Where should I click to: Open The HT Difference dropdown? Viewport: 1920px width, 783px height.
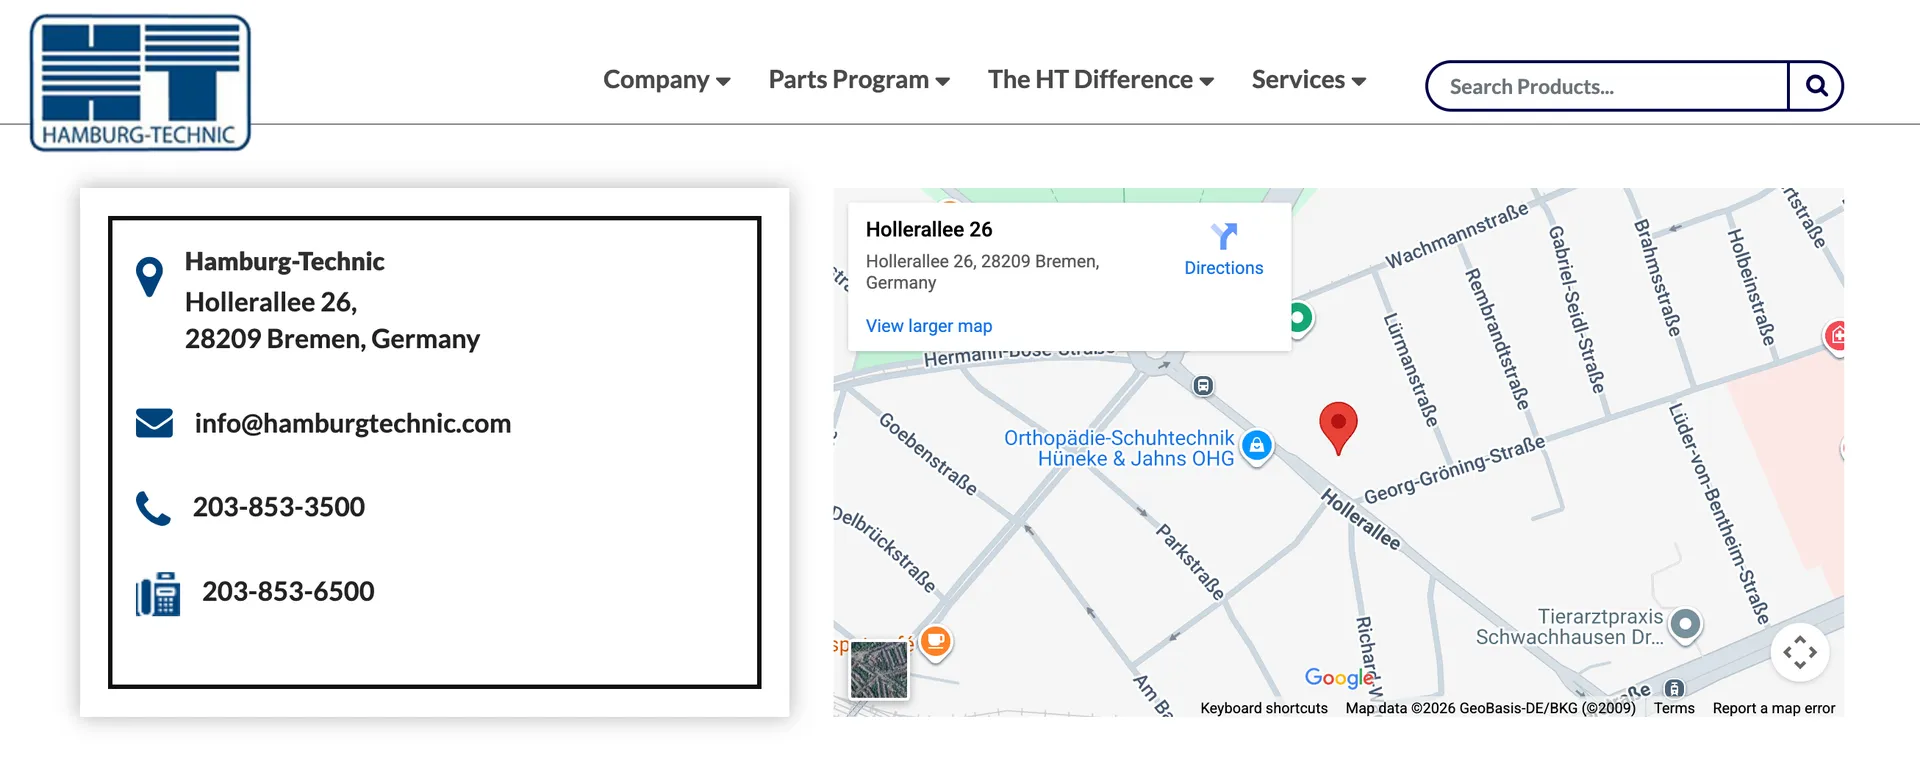point(1100,80)
